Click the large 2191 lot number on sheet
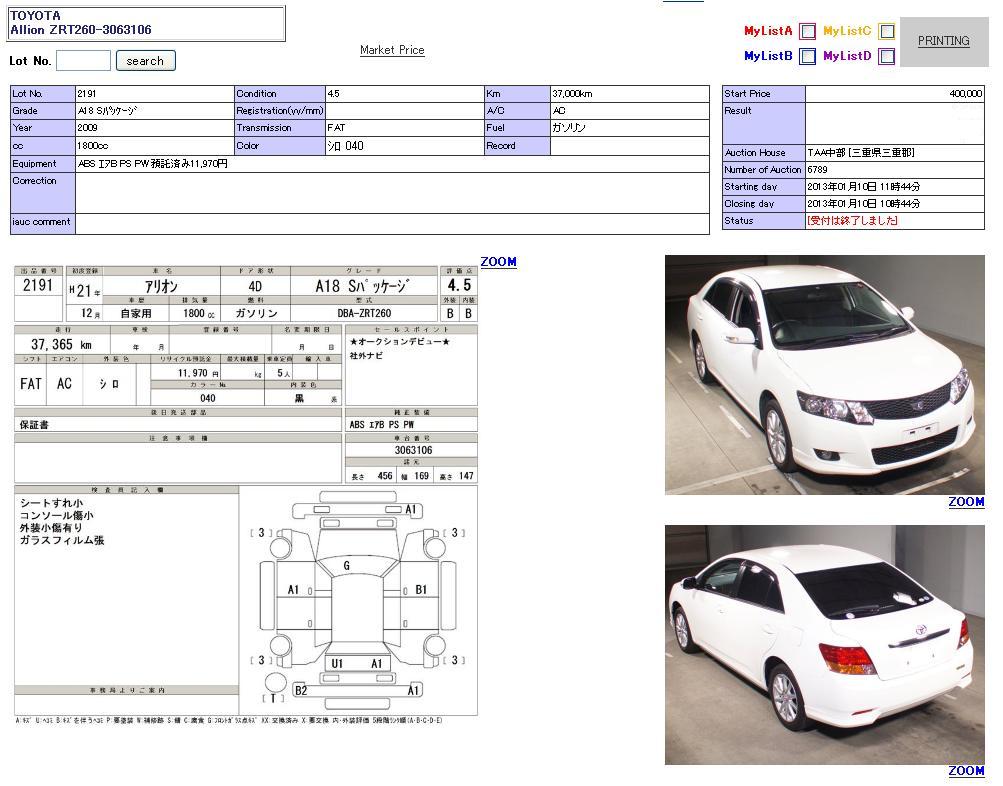 (x=38, y=286)
